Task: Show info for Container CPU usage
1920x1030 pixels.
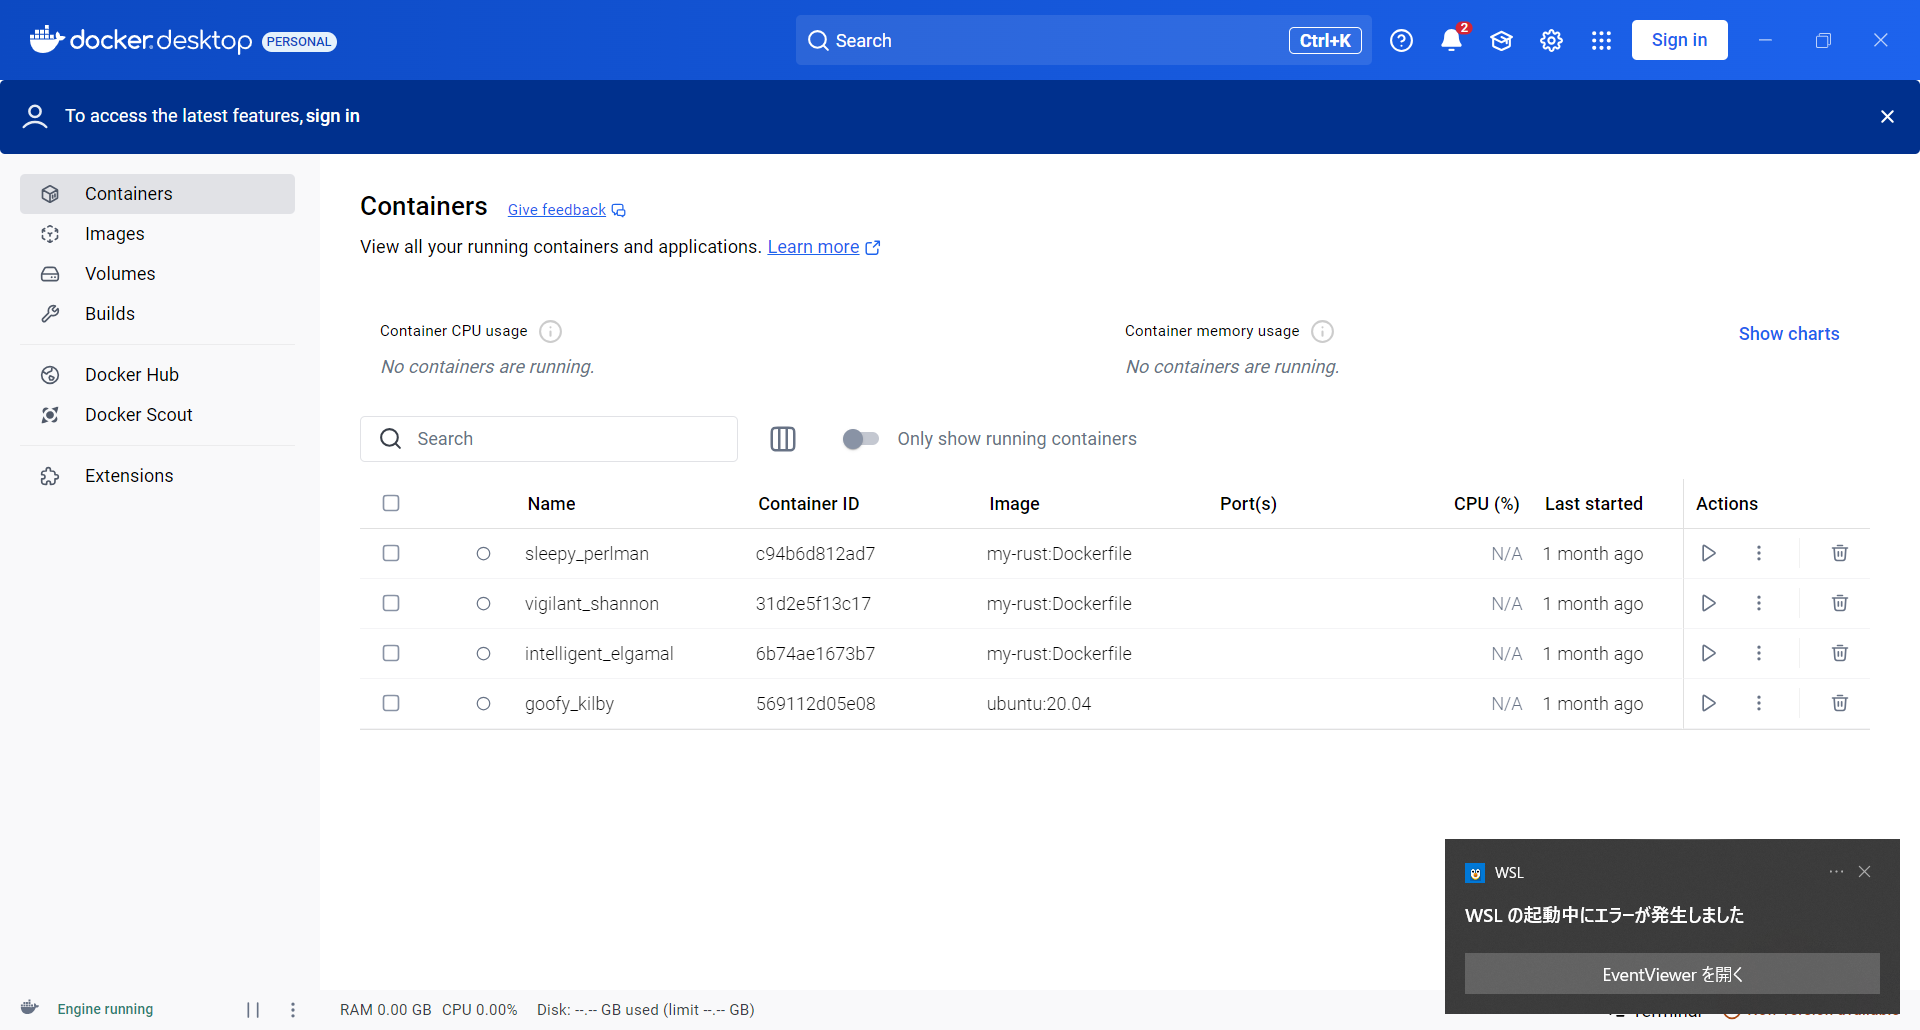Action: click(550, 331)
